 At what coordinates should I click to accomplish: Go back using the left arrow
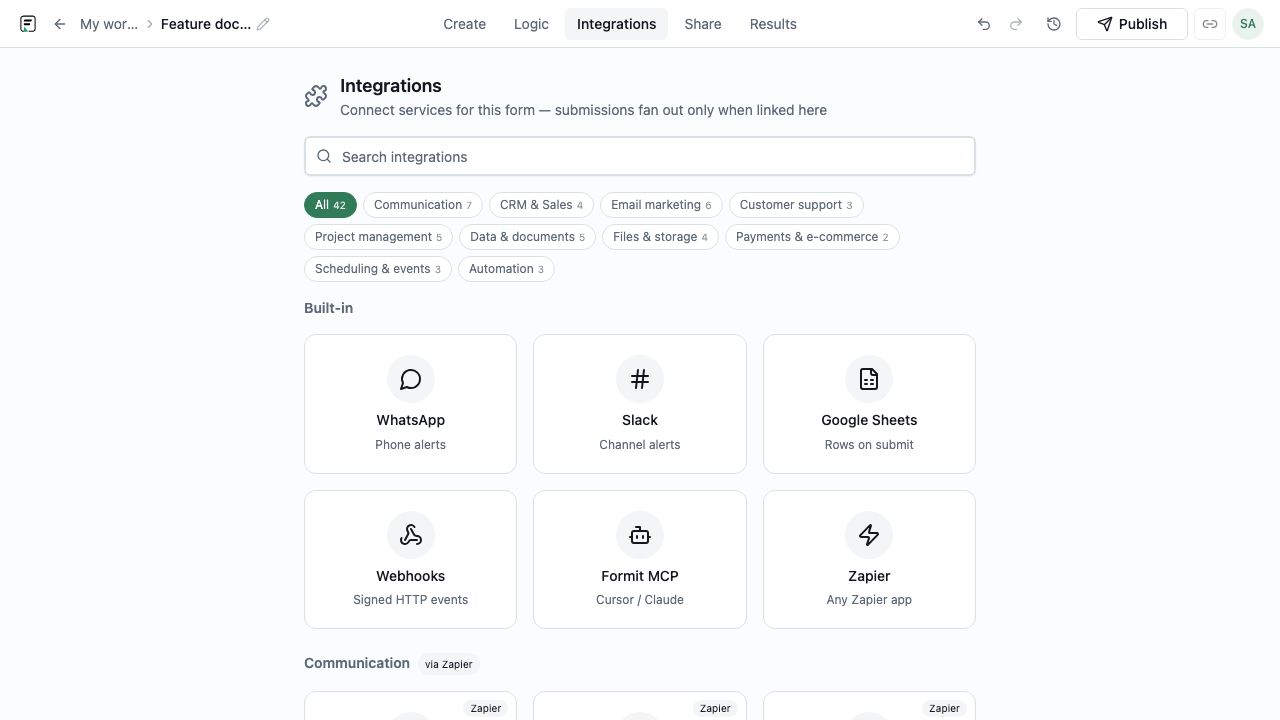pos(60,24)
